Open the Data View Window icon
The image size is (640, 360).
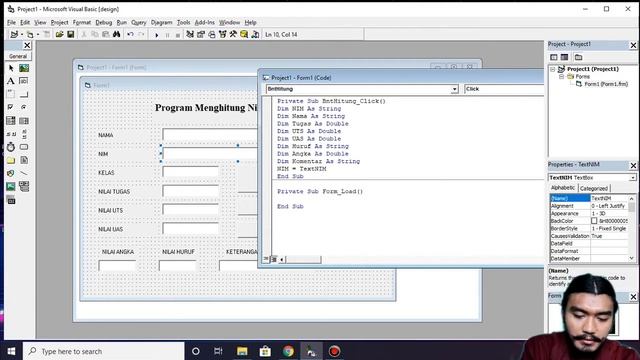pyautogui.click(x=244, y=35)
